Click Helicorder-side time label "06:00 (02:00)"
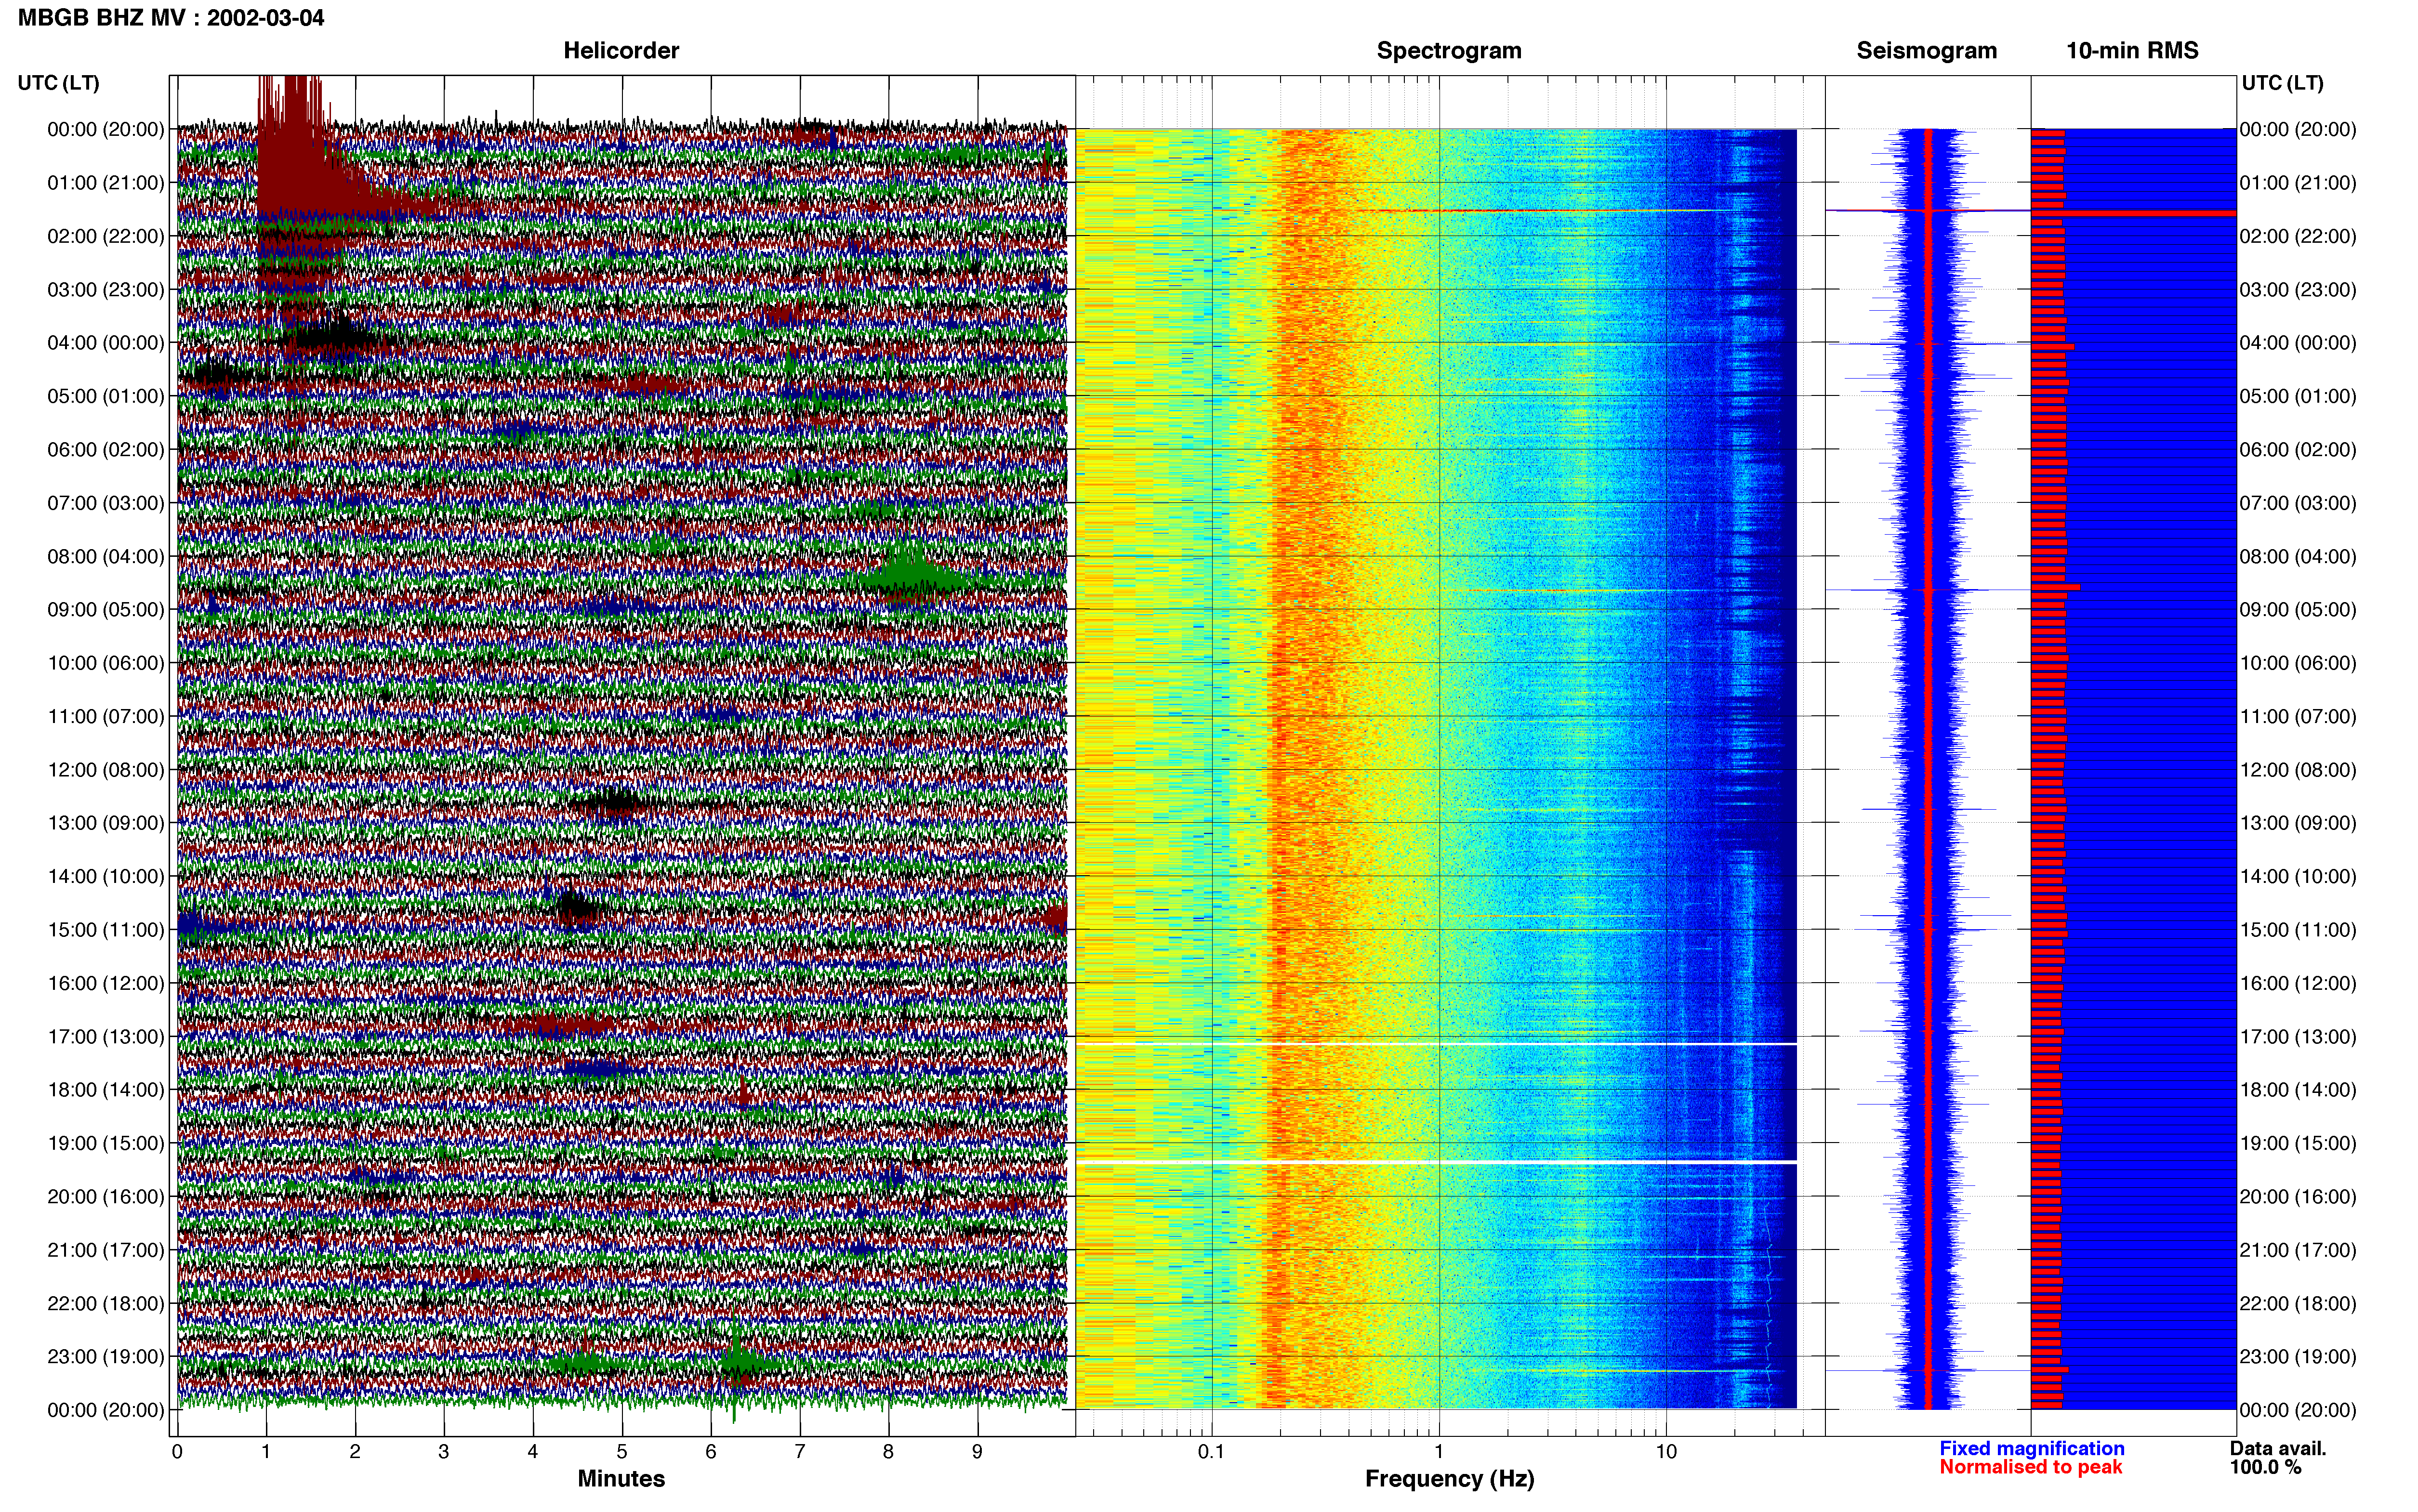 coord(106,450)
